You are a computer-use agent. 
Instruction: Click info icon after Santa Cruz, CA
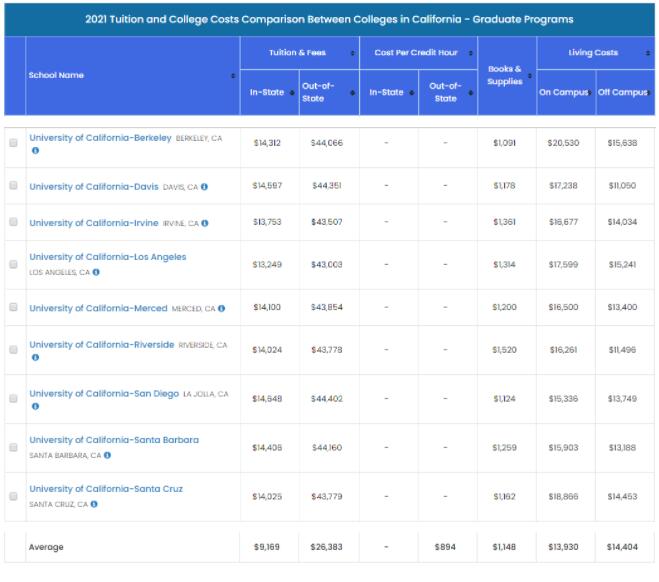[93, 504]
